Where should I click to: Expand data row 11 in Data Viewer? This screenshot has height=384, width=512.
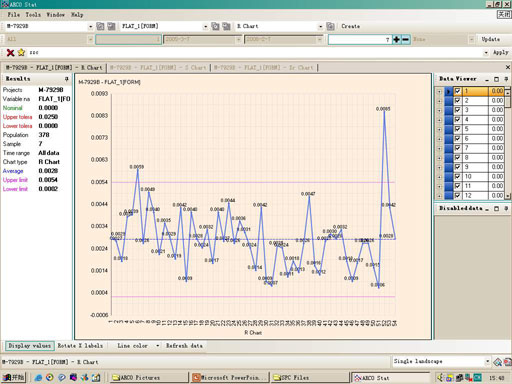pyautogui.click(x=439, y=186)
